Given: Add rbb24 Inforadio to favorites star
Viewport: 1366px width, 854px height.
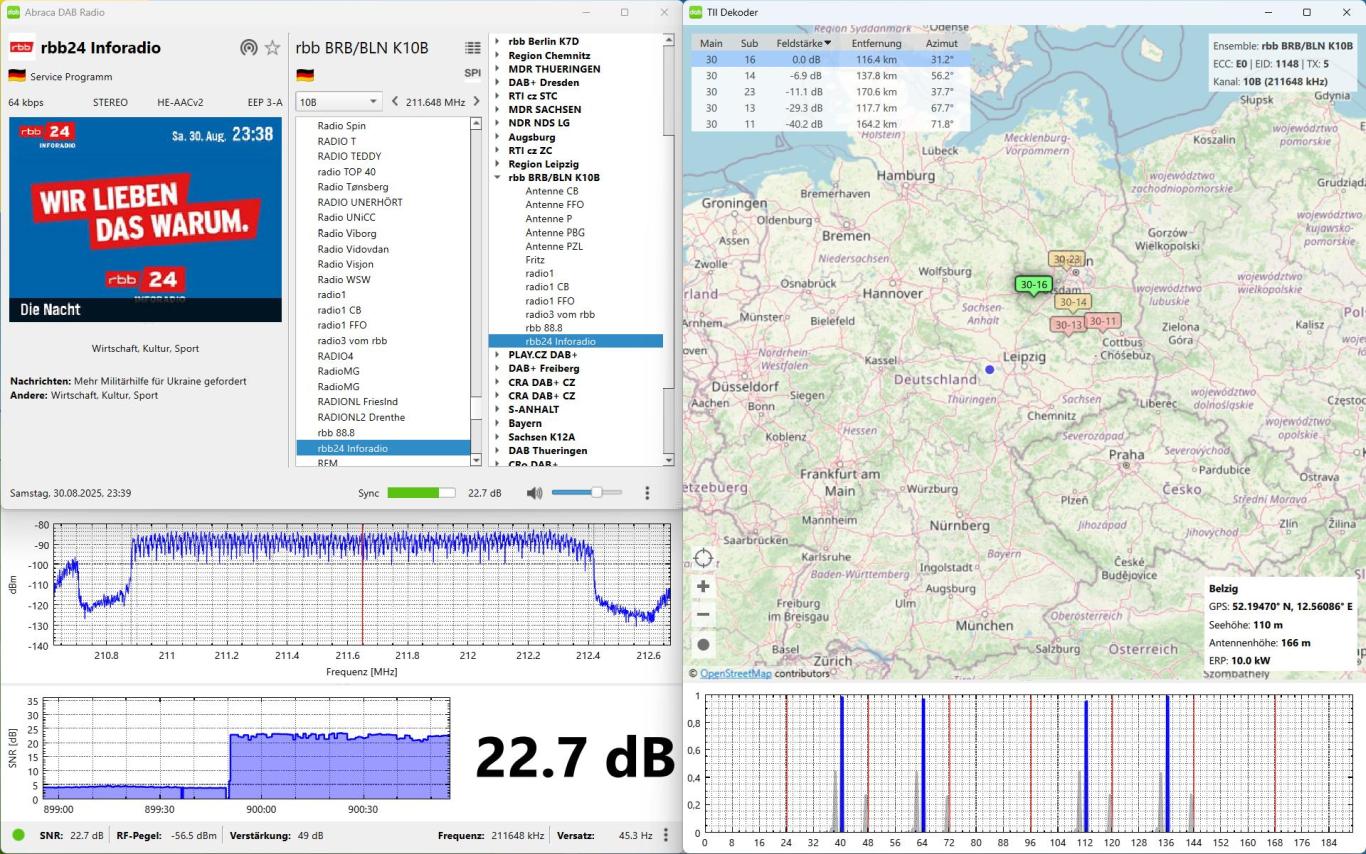Looking at the screenshot, I should [x=272, y=48].
